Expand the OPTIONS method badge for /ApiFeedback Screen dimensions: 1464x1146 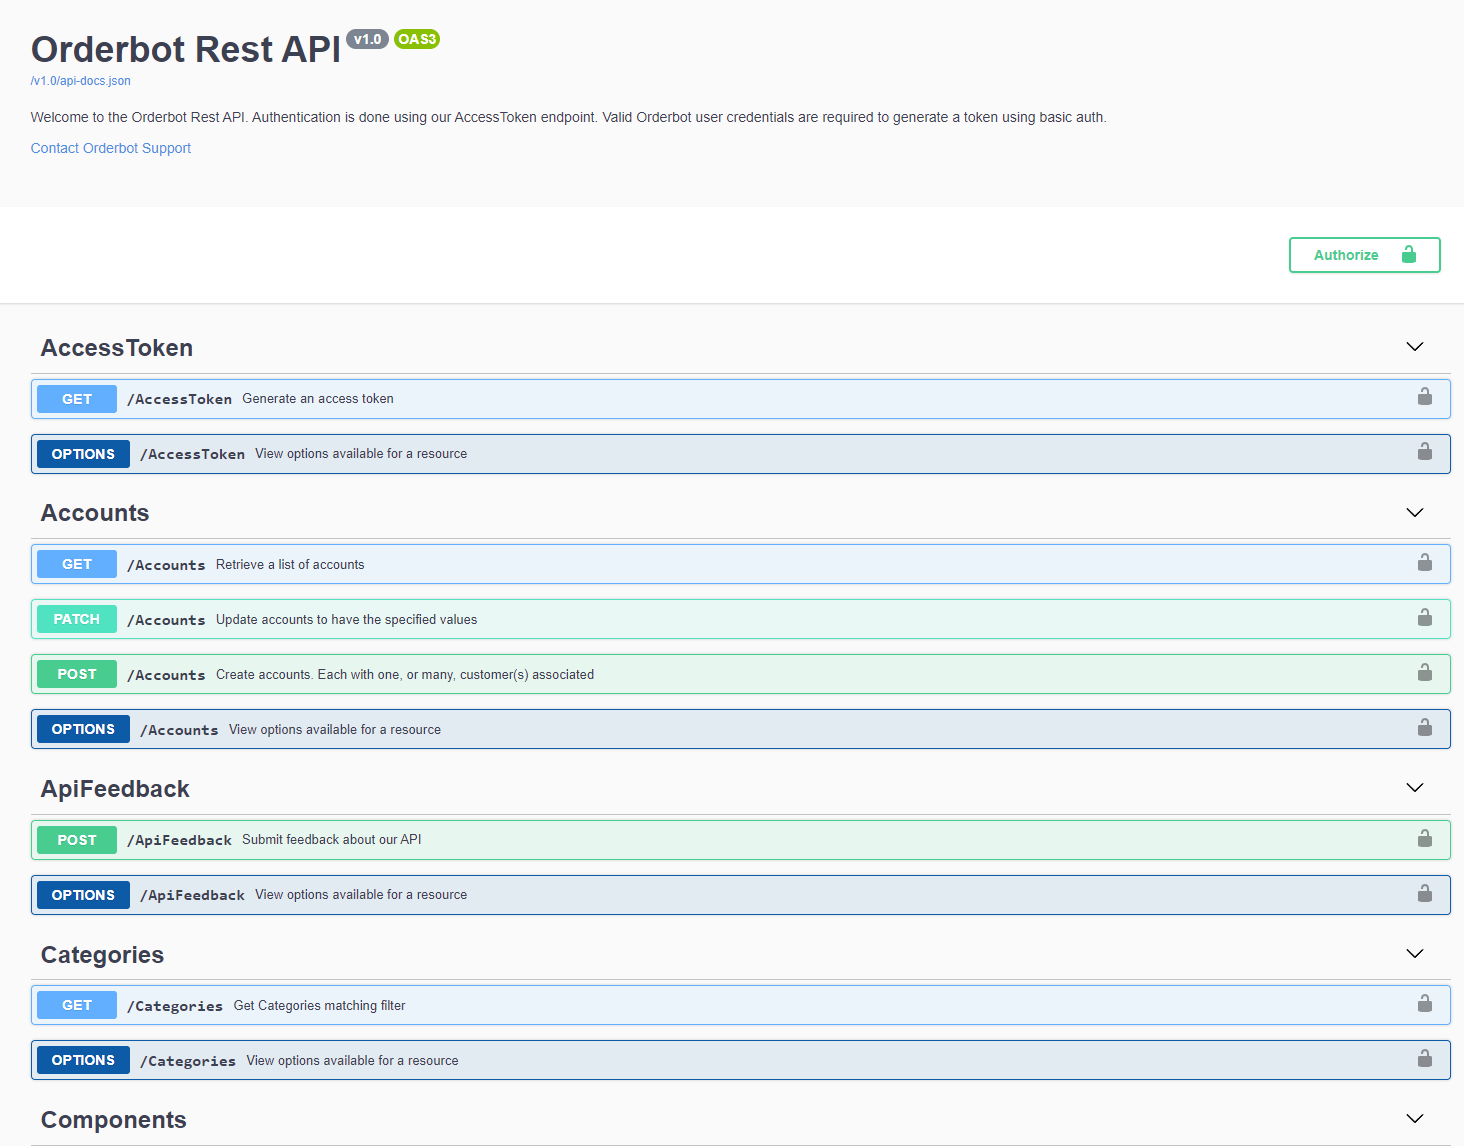[83, 895]
